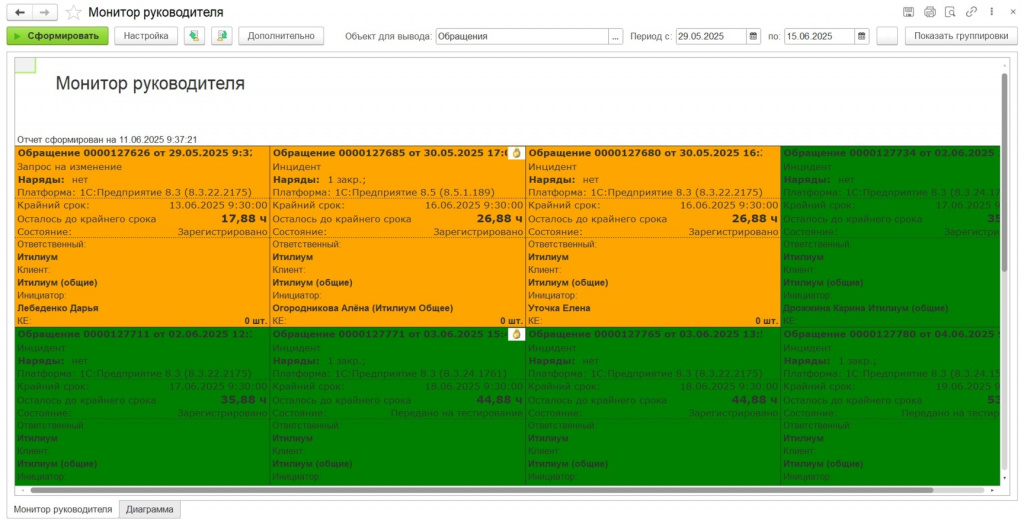Open the Дополнительно menu
Viewport: 1024px width, 523px height.
(x=281, y=36)
